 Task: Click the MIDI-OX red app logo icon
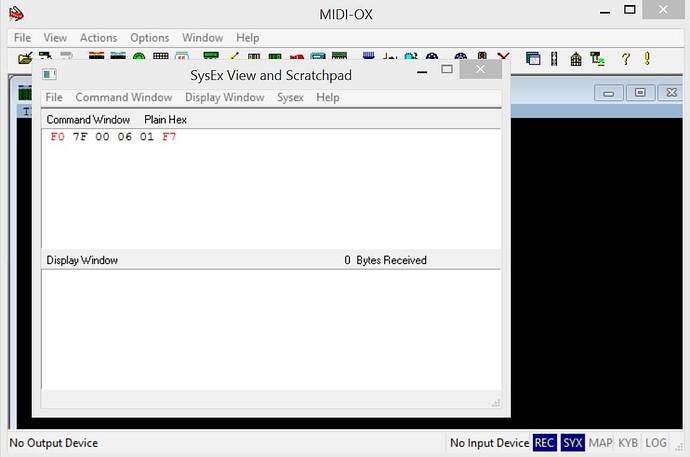[x=16, y=14]
